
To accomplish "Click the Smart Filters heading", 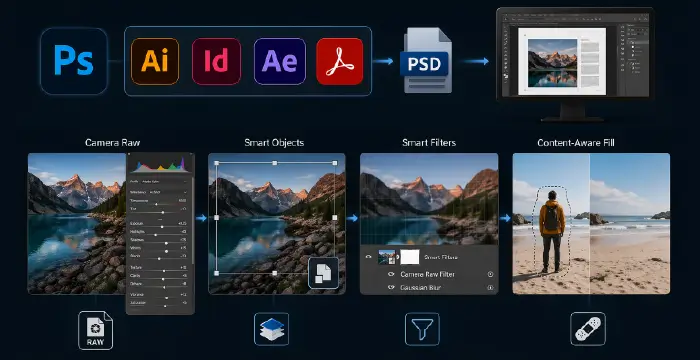I will tap(429, 143).
